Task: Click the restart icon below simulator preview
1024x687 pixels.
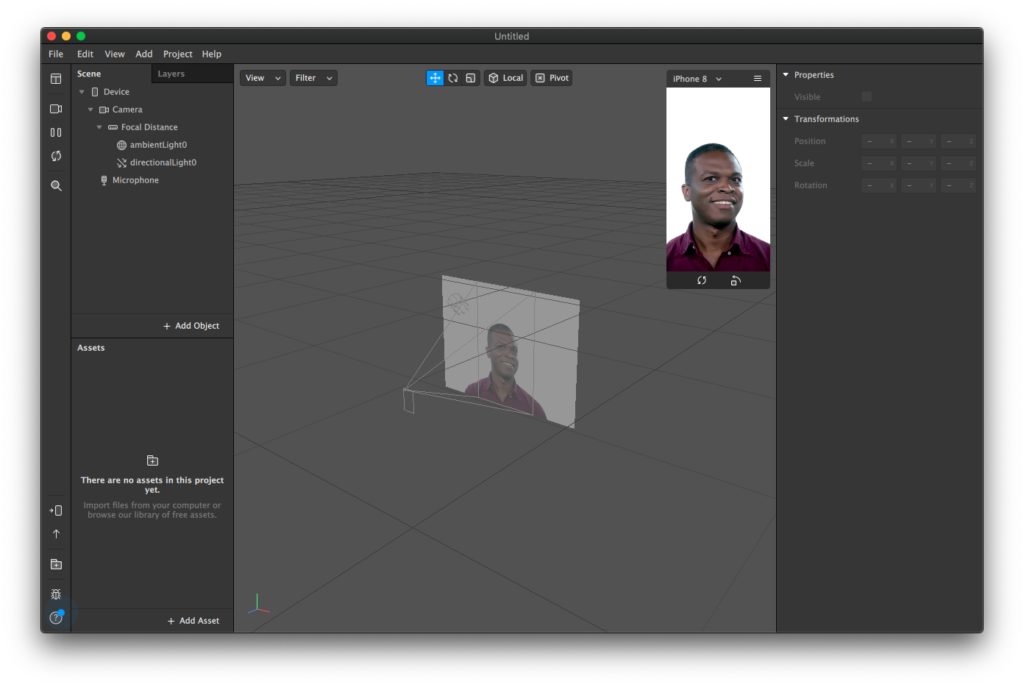Action: tap(701, 280)
